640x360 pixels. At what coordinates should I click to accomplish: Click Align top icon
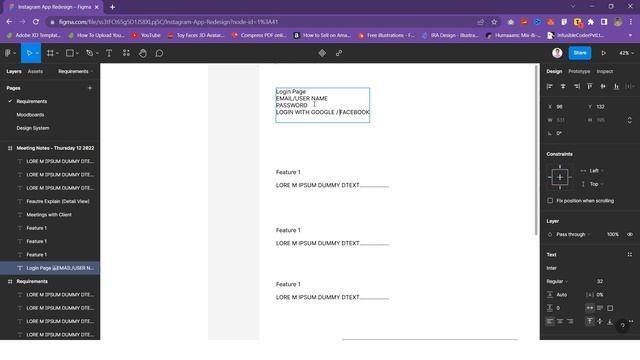click(590, 86)
